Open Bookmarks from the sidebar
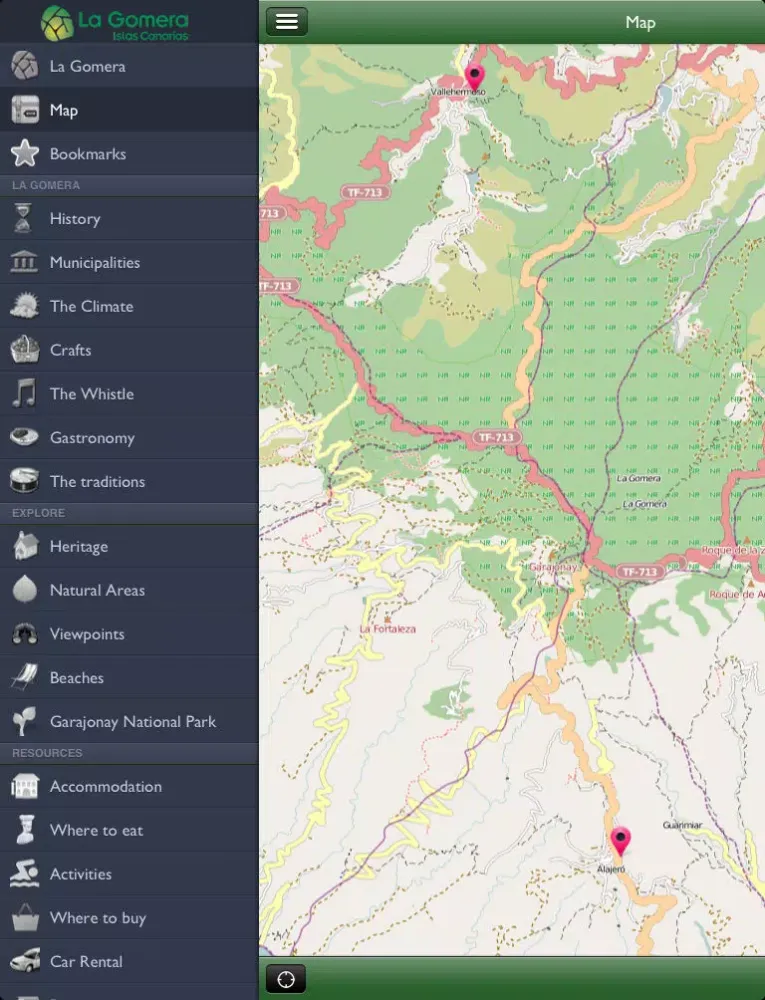Screen dimensions: 765x1000 [129, 153]
